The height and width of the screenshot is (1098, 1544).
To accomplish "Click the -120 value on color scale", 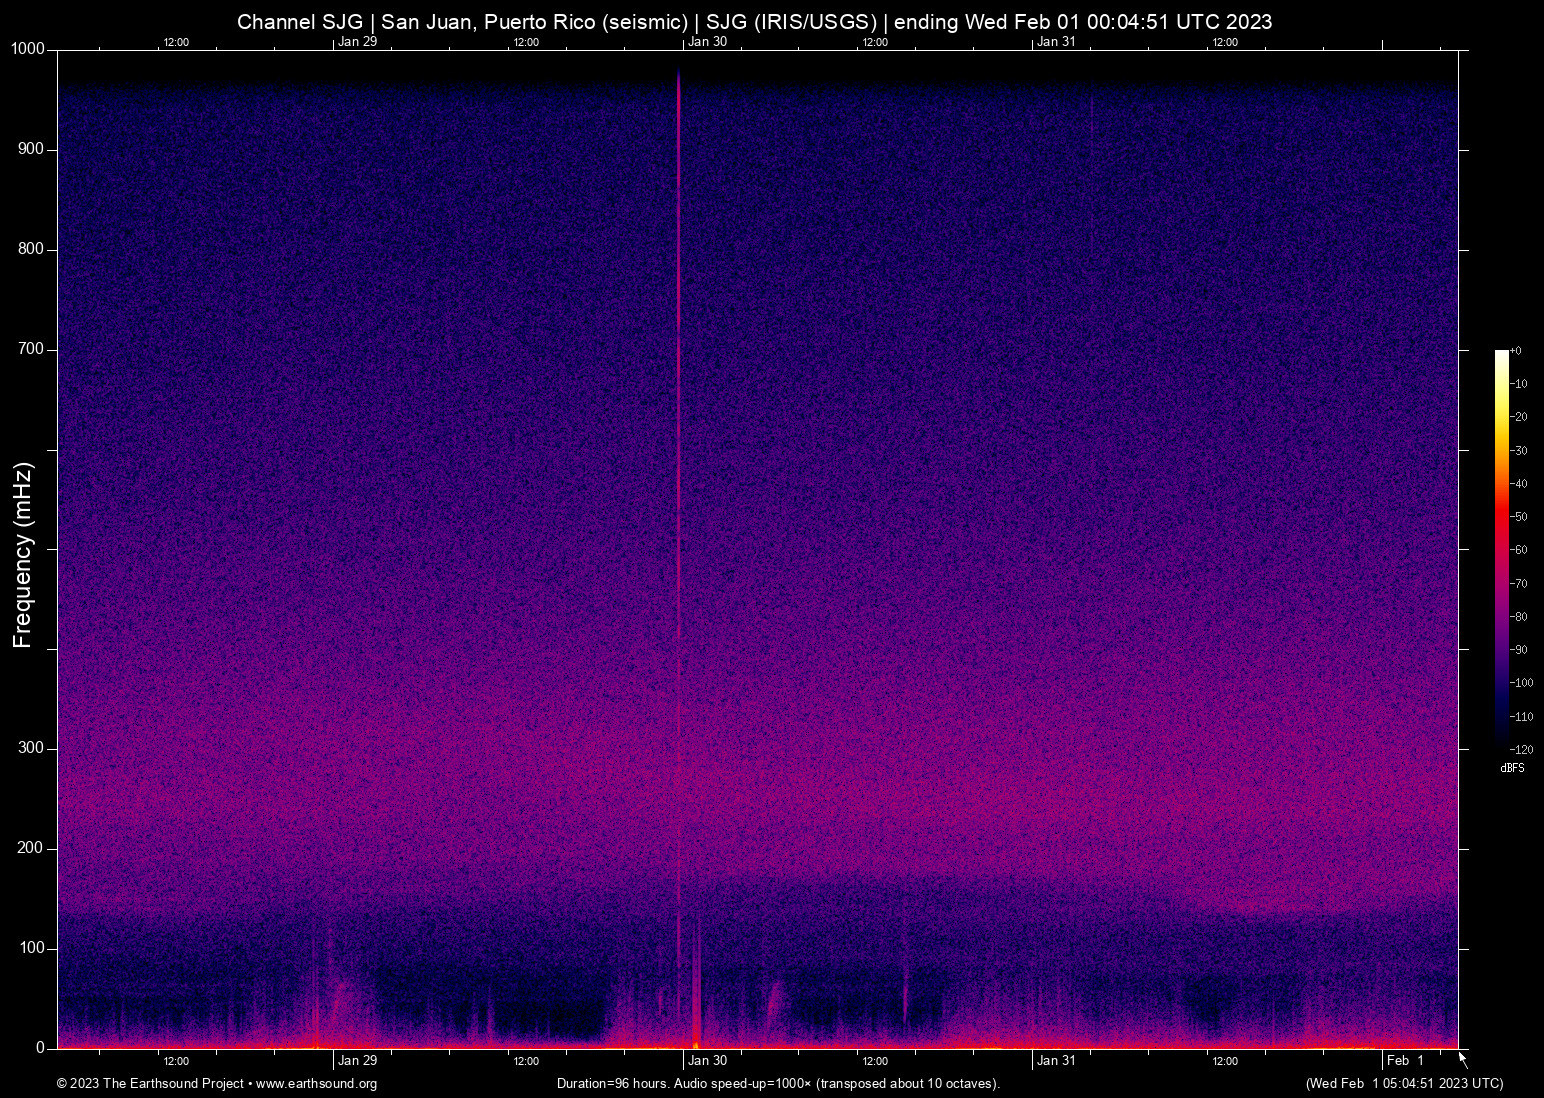I will [x=1524, y=749].
